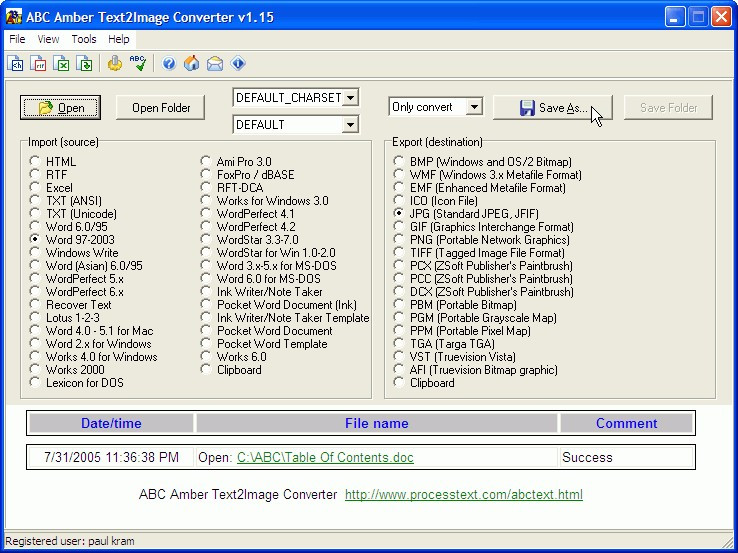Screen dimensions: 738x553
Task: Open the processtext.com/abctext.html link
Action: point(464,494)
